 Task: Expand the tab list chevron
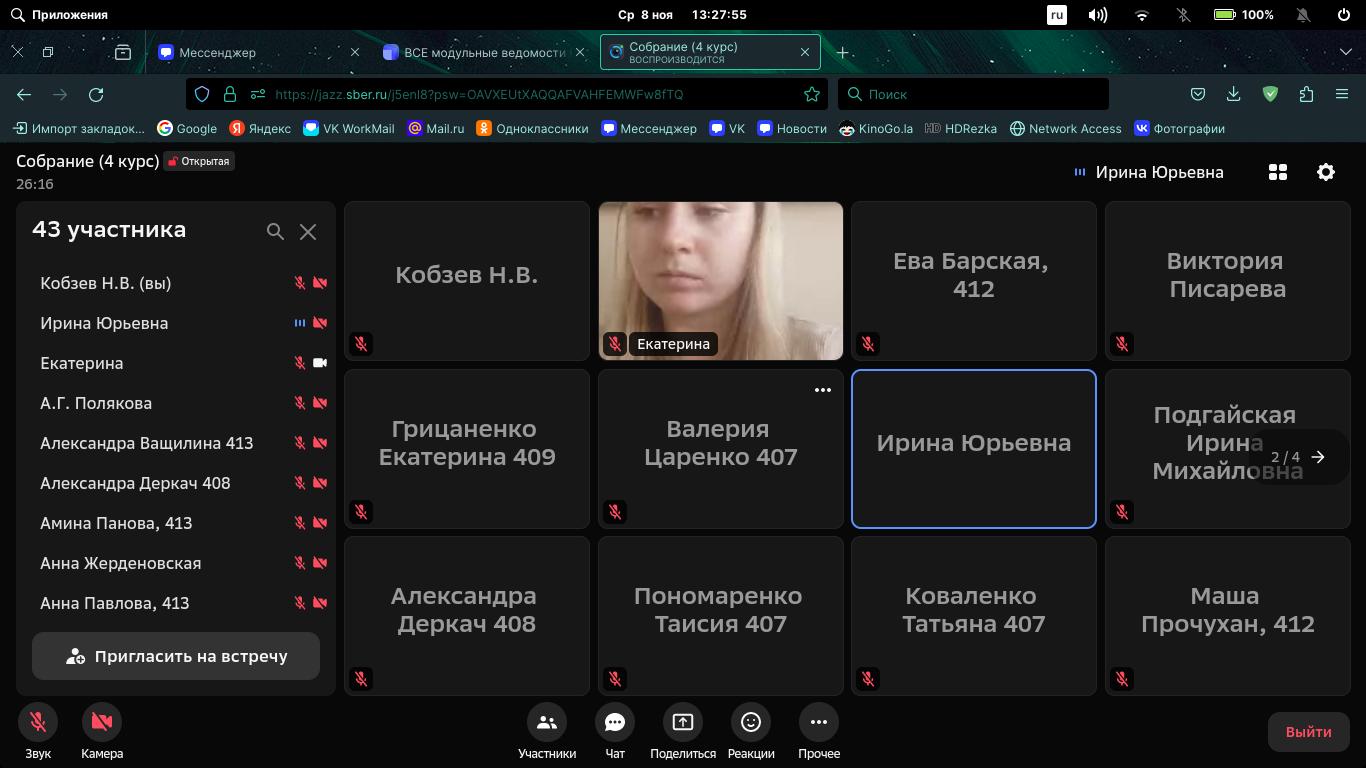click(1346, 52)
